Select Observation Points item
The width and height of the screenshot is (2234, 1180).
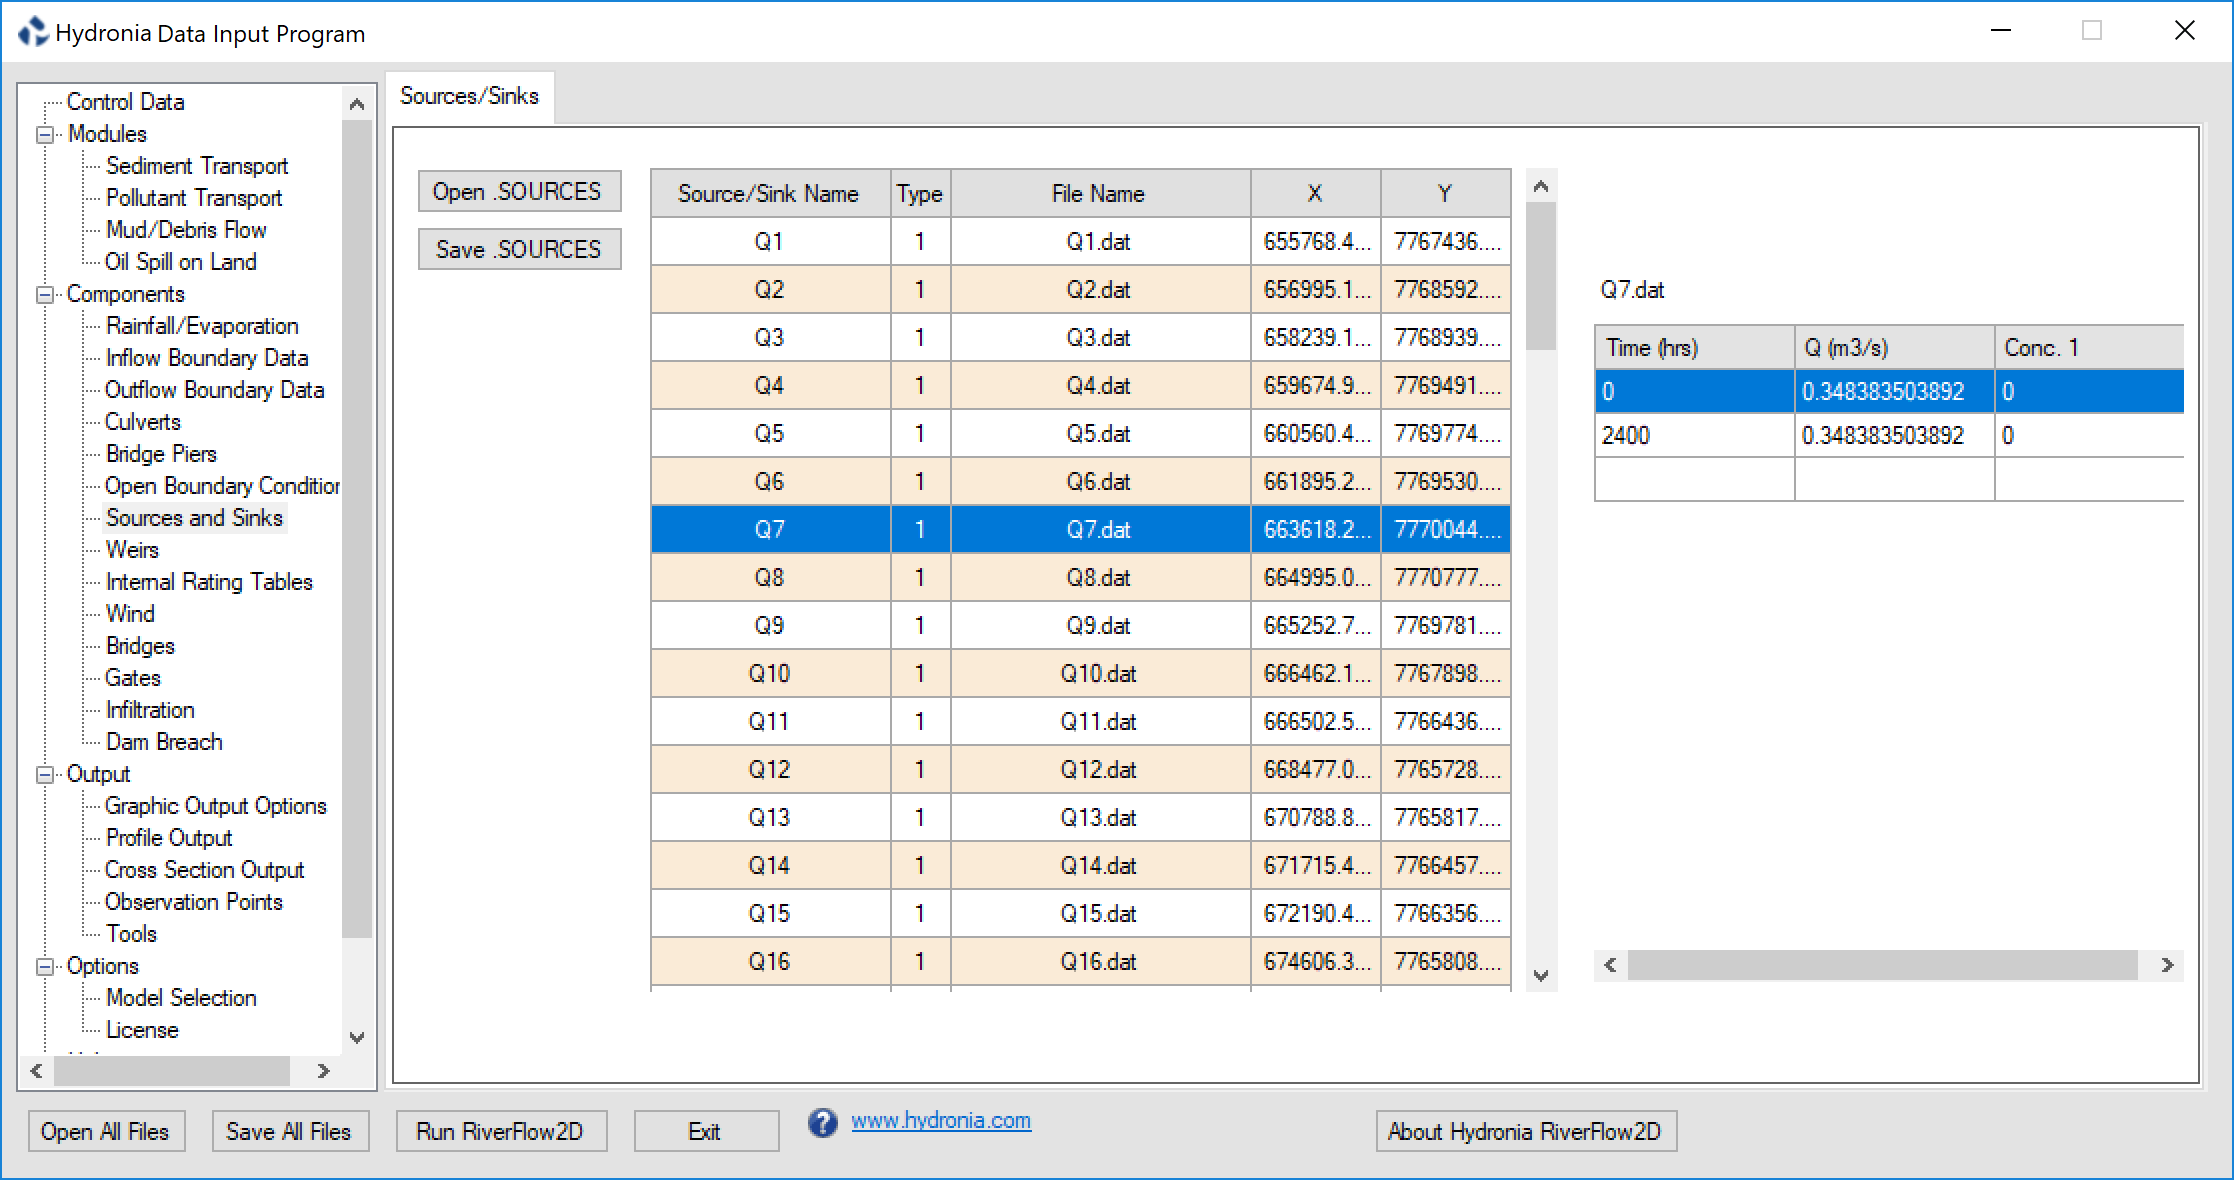[x=194, y=902]
